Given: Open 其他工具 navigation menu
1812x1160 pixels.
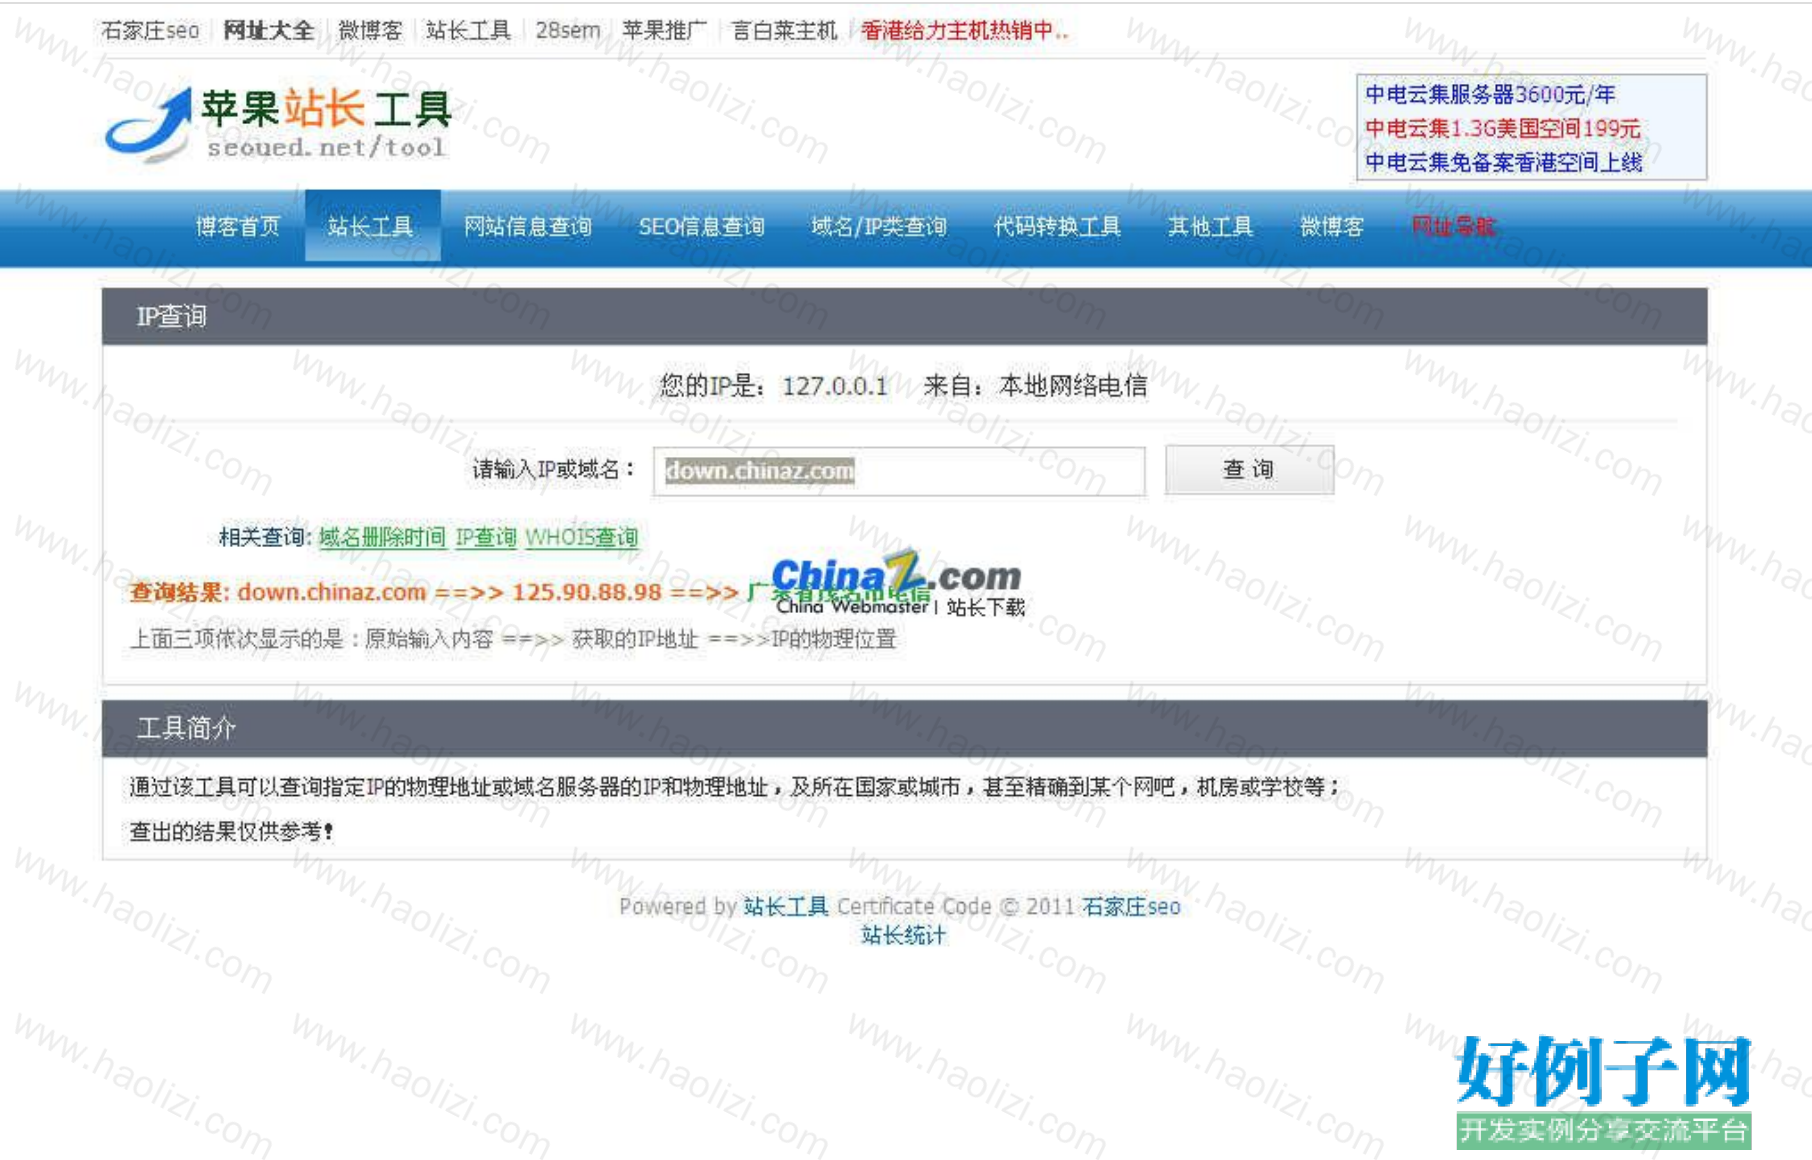Looking at the screenshot, I should (x=1210, y=227).
